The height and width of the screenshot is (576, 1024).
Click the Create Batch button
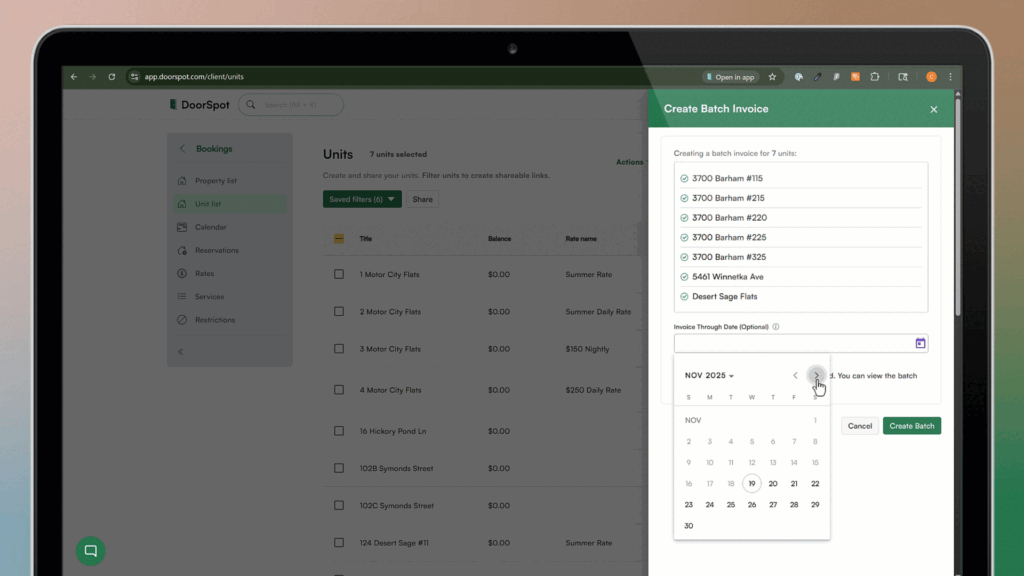coord(911,426)
